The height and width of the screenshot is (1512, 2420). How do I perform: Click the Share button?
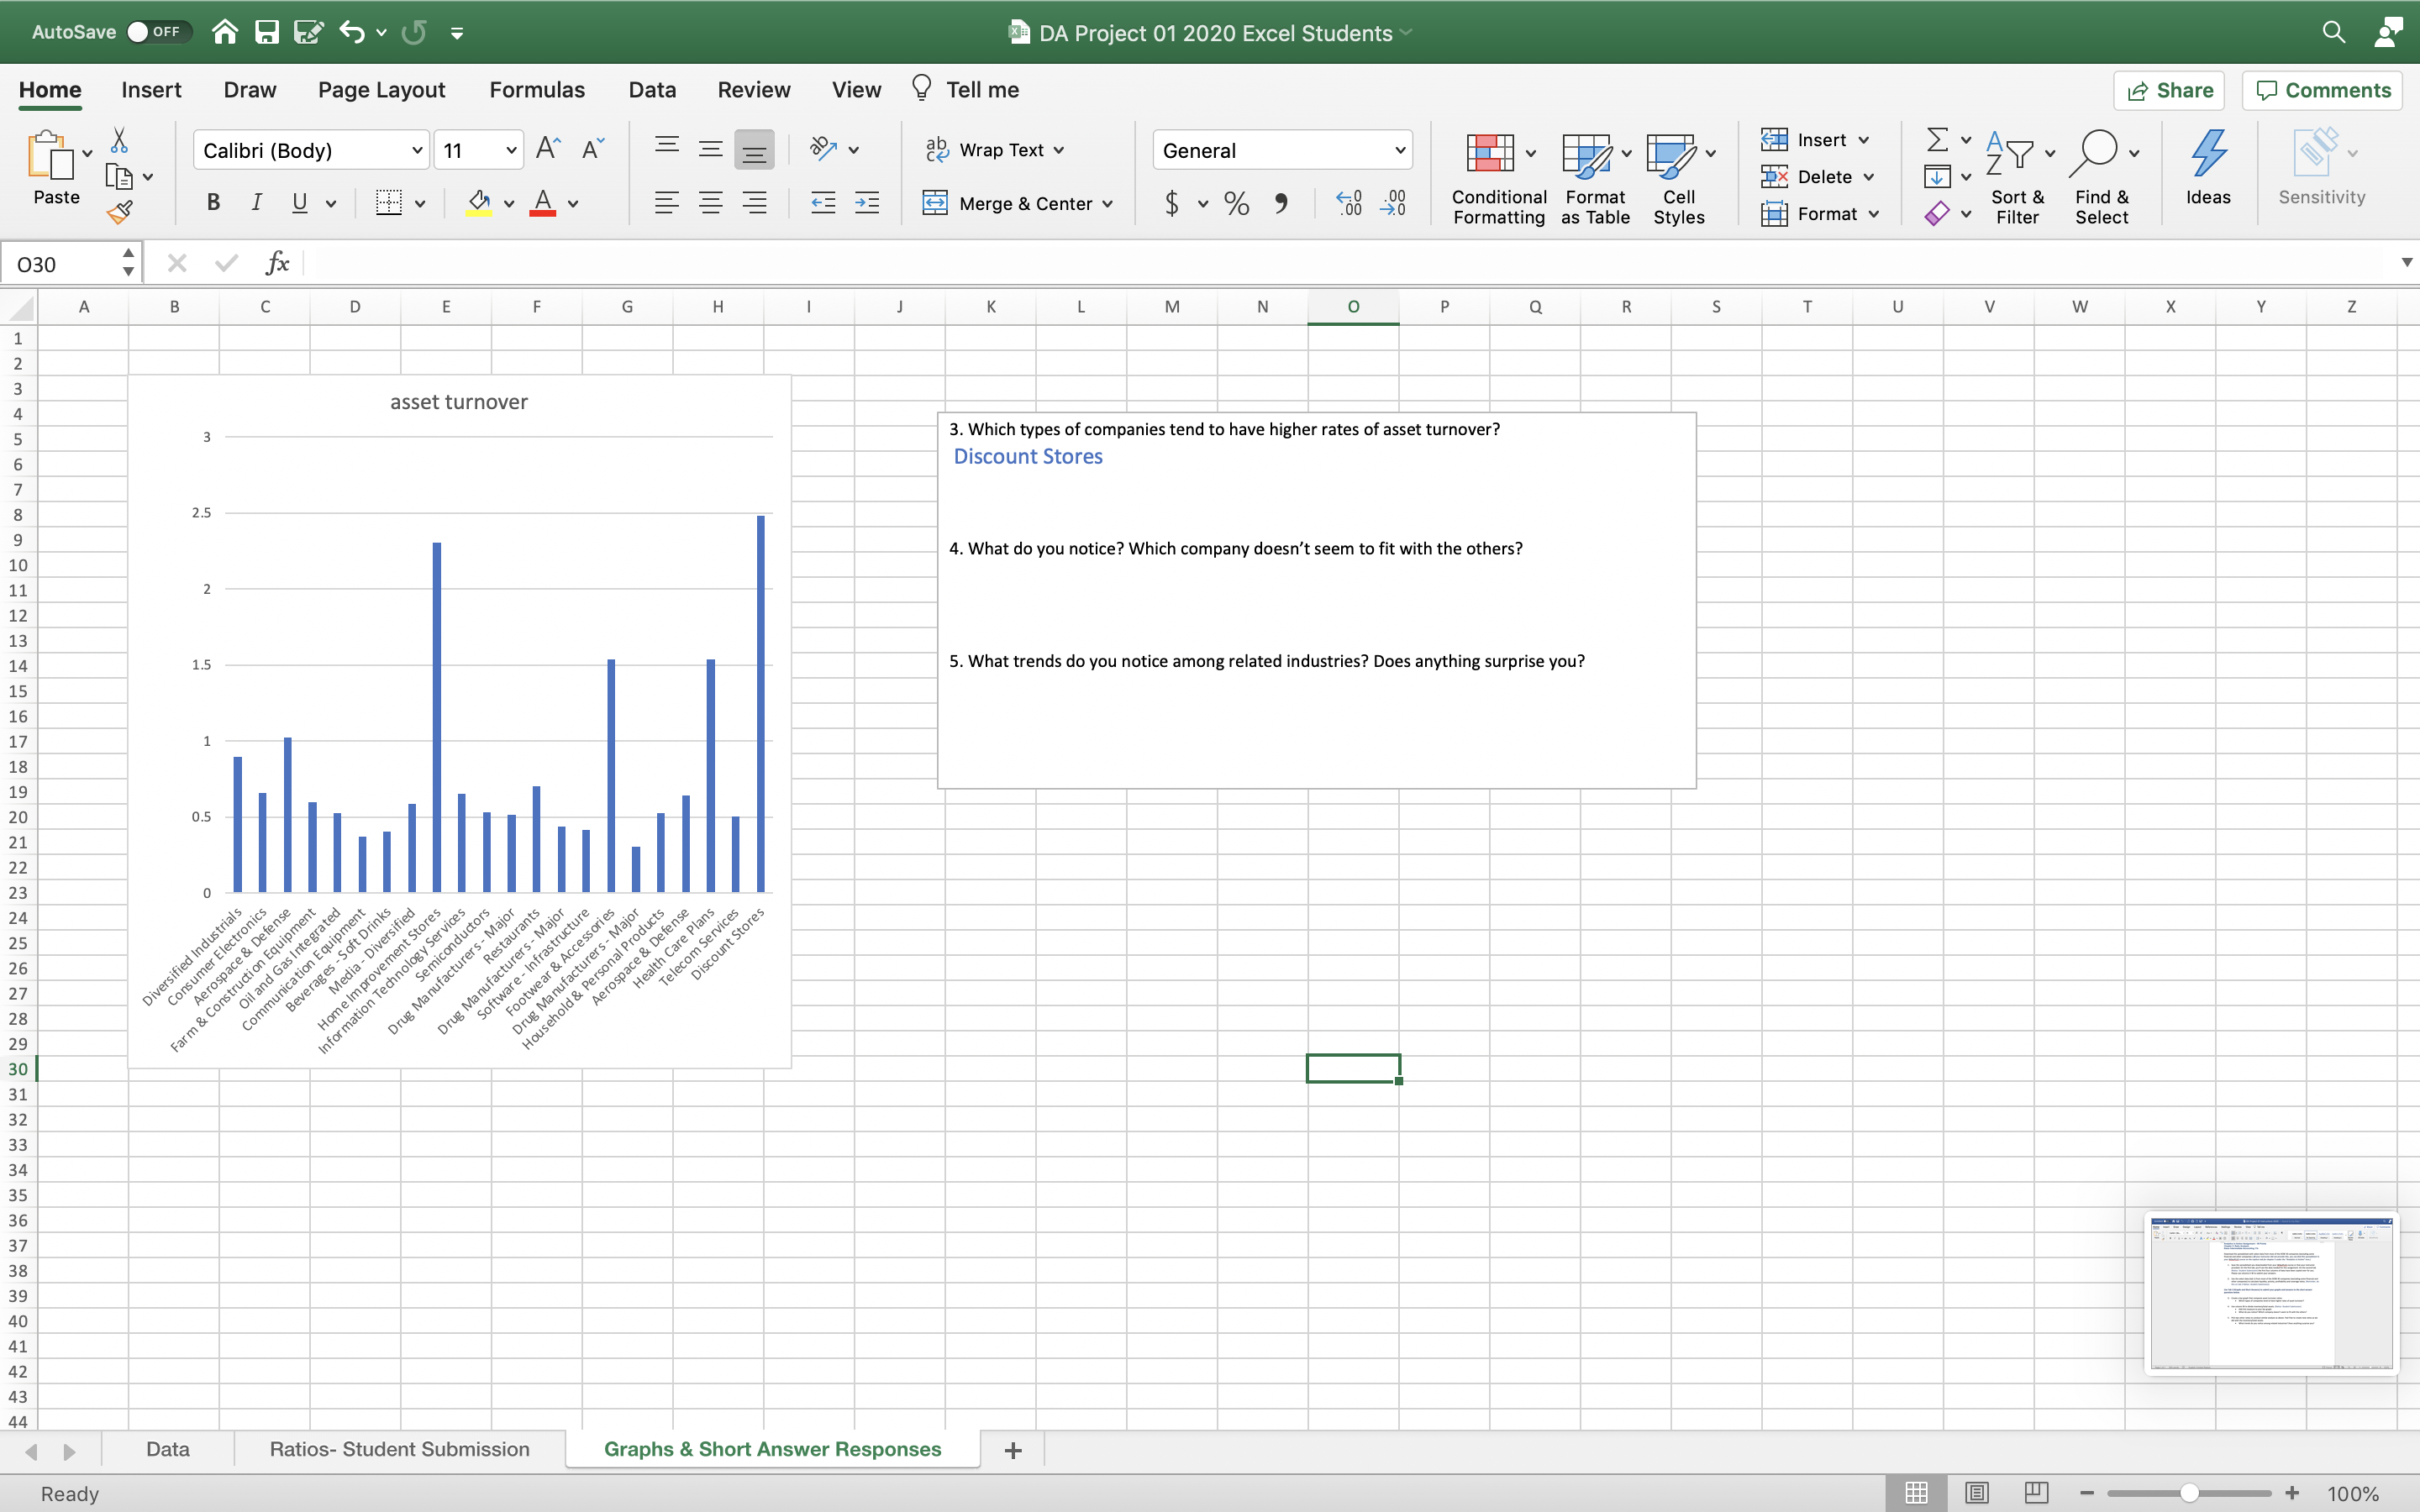pos(2169,90)
